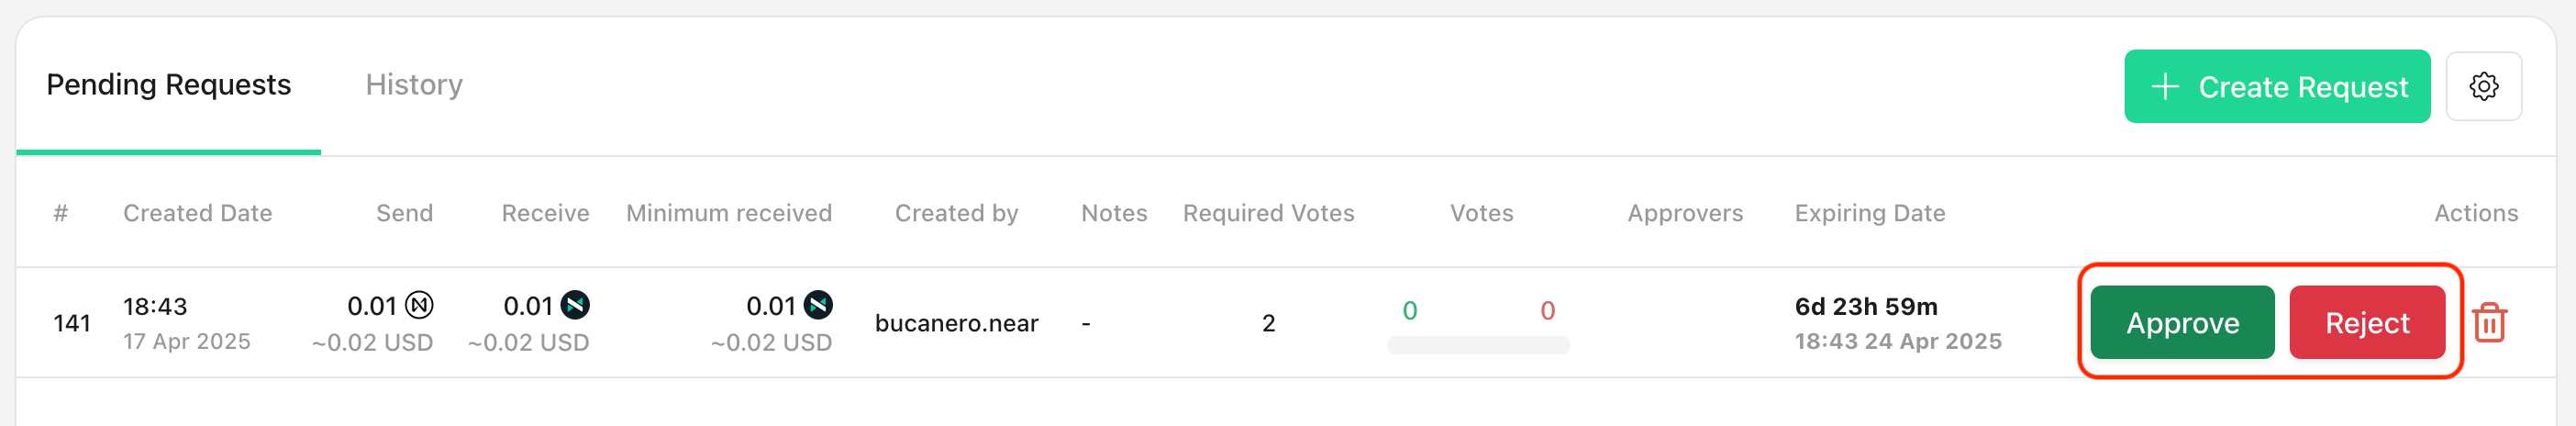This screenshot has height=426, width=2576.
Task: Approve request 141
Action: click(2182, 322)
